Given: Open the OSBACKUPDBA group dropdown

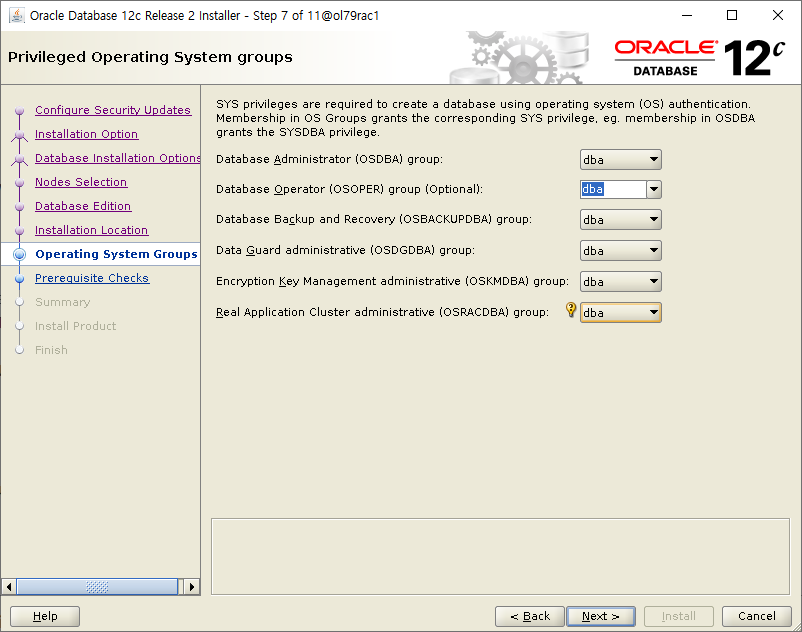Looking at the screenshot, I should coord(620,220).
